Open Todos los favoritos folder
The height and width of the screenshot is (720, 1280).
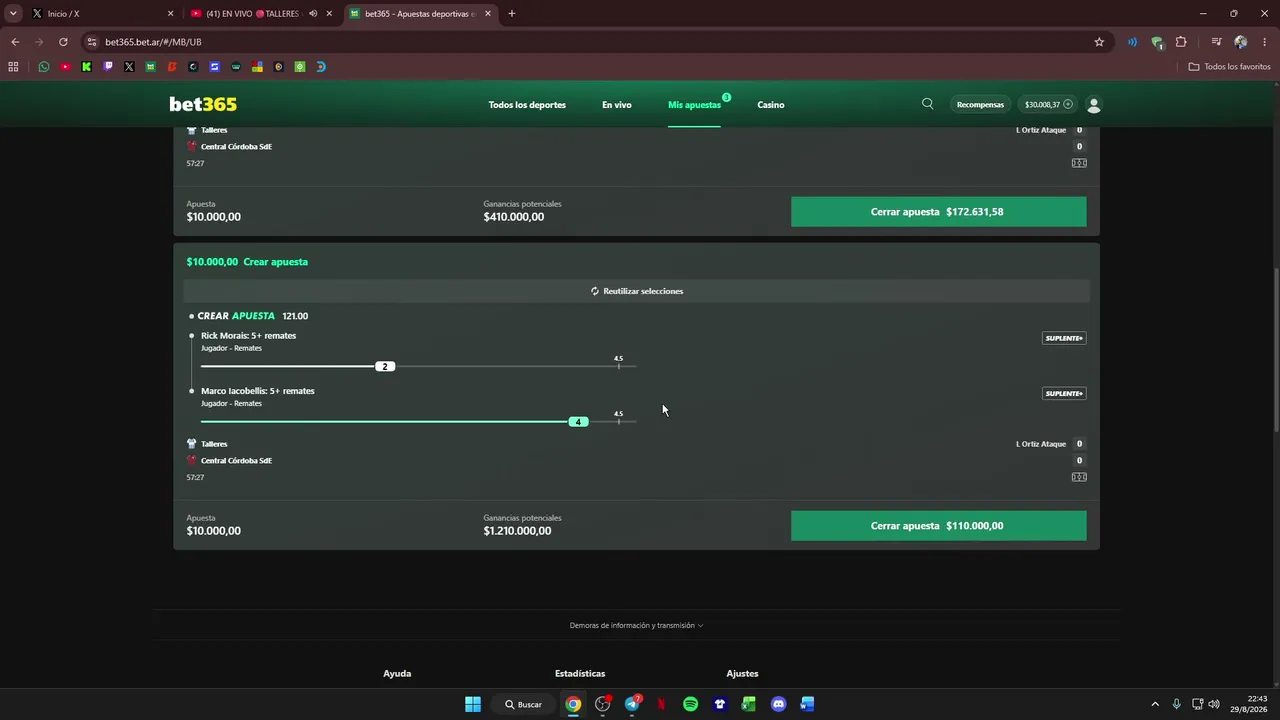[1230, 67]
